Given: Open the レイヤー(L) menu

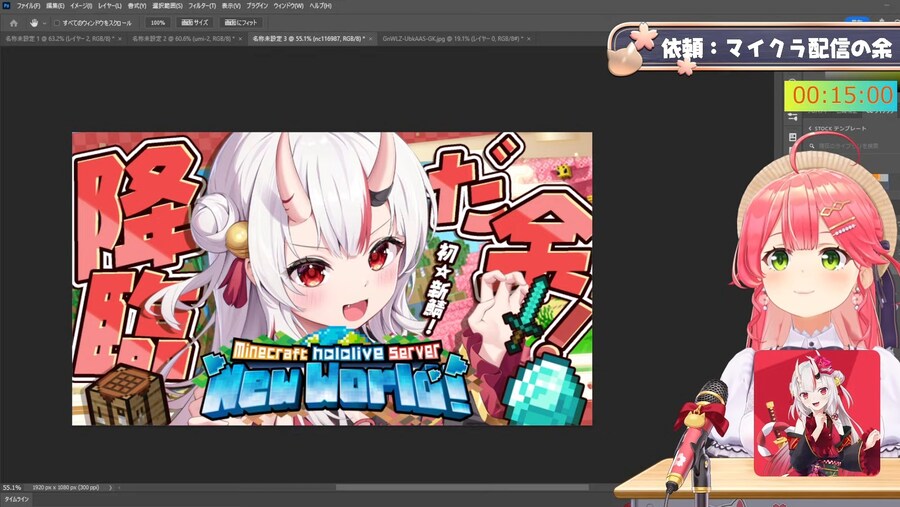Looking at the screenshot, I should pos(110,6).
